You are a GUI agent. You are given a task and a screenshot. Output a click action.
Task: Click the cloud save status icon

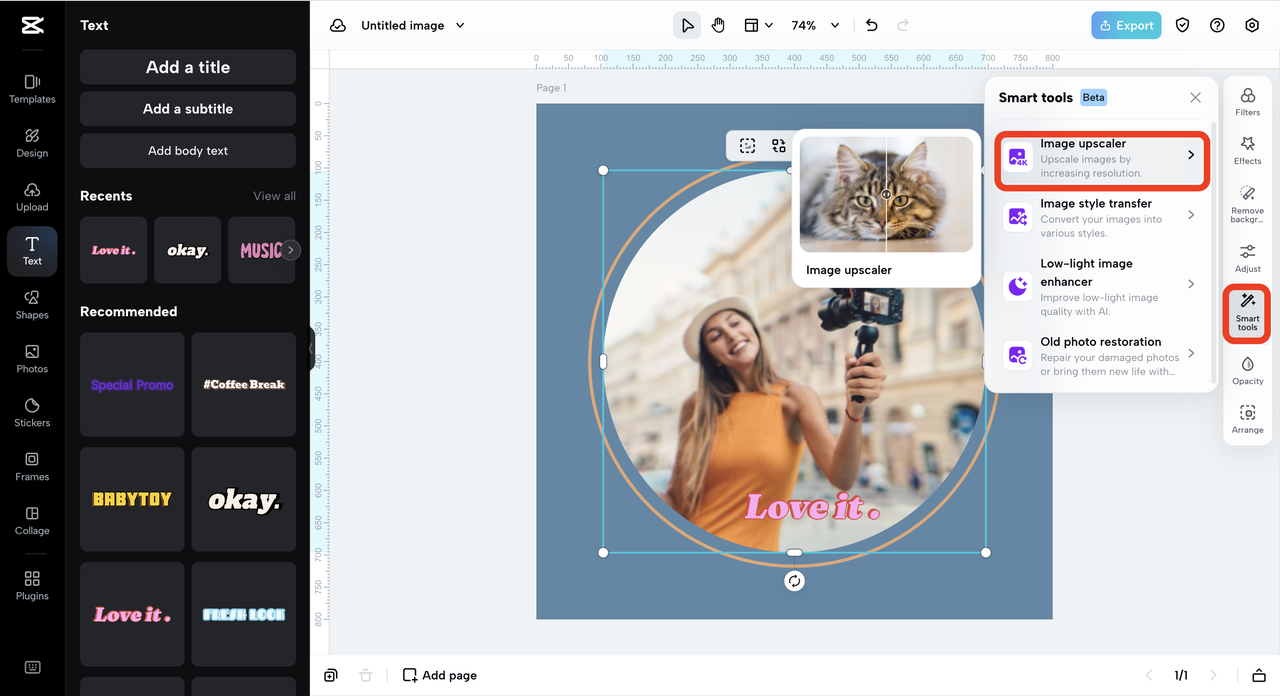click(x=338, y=25)
